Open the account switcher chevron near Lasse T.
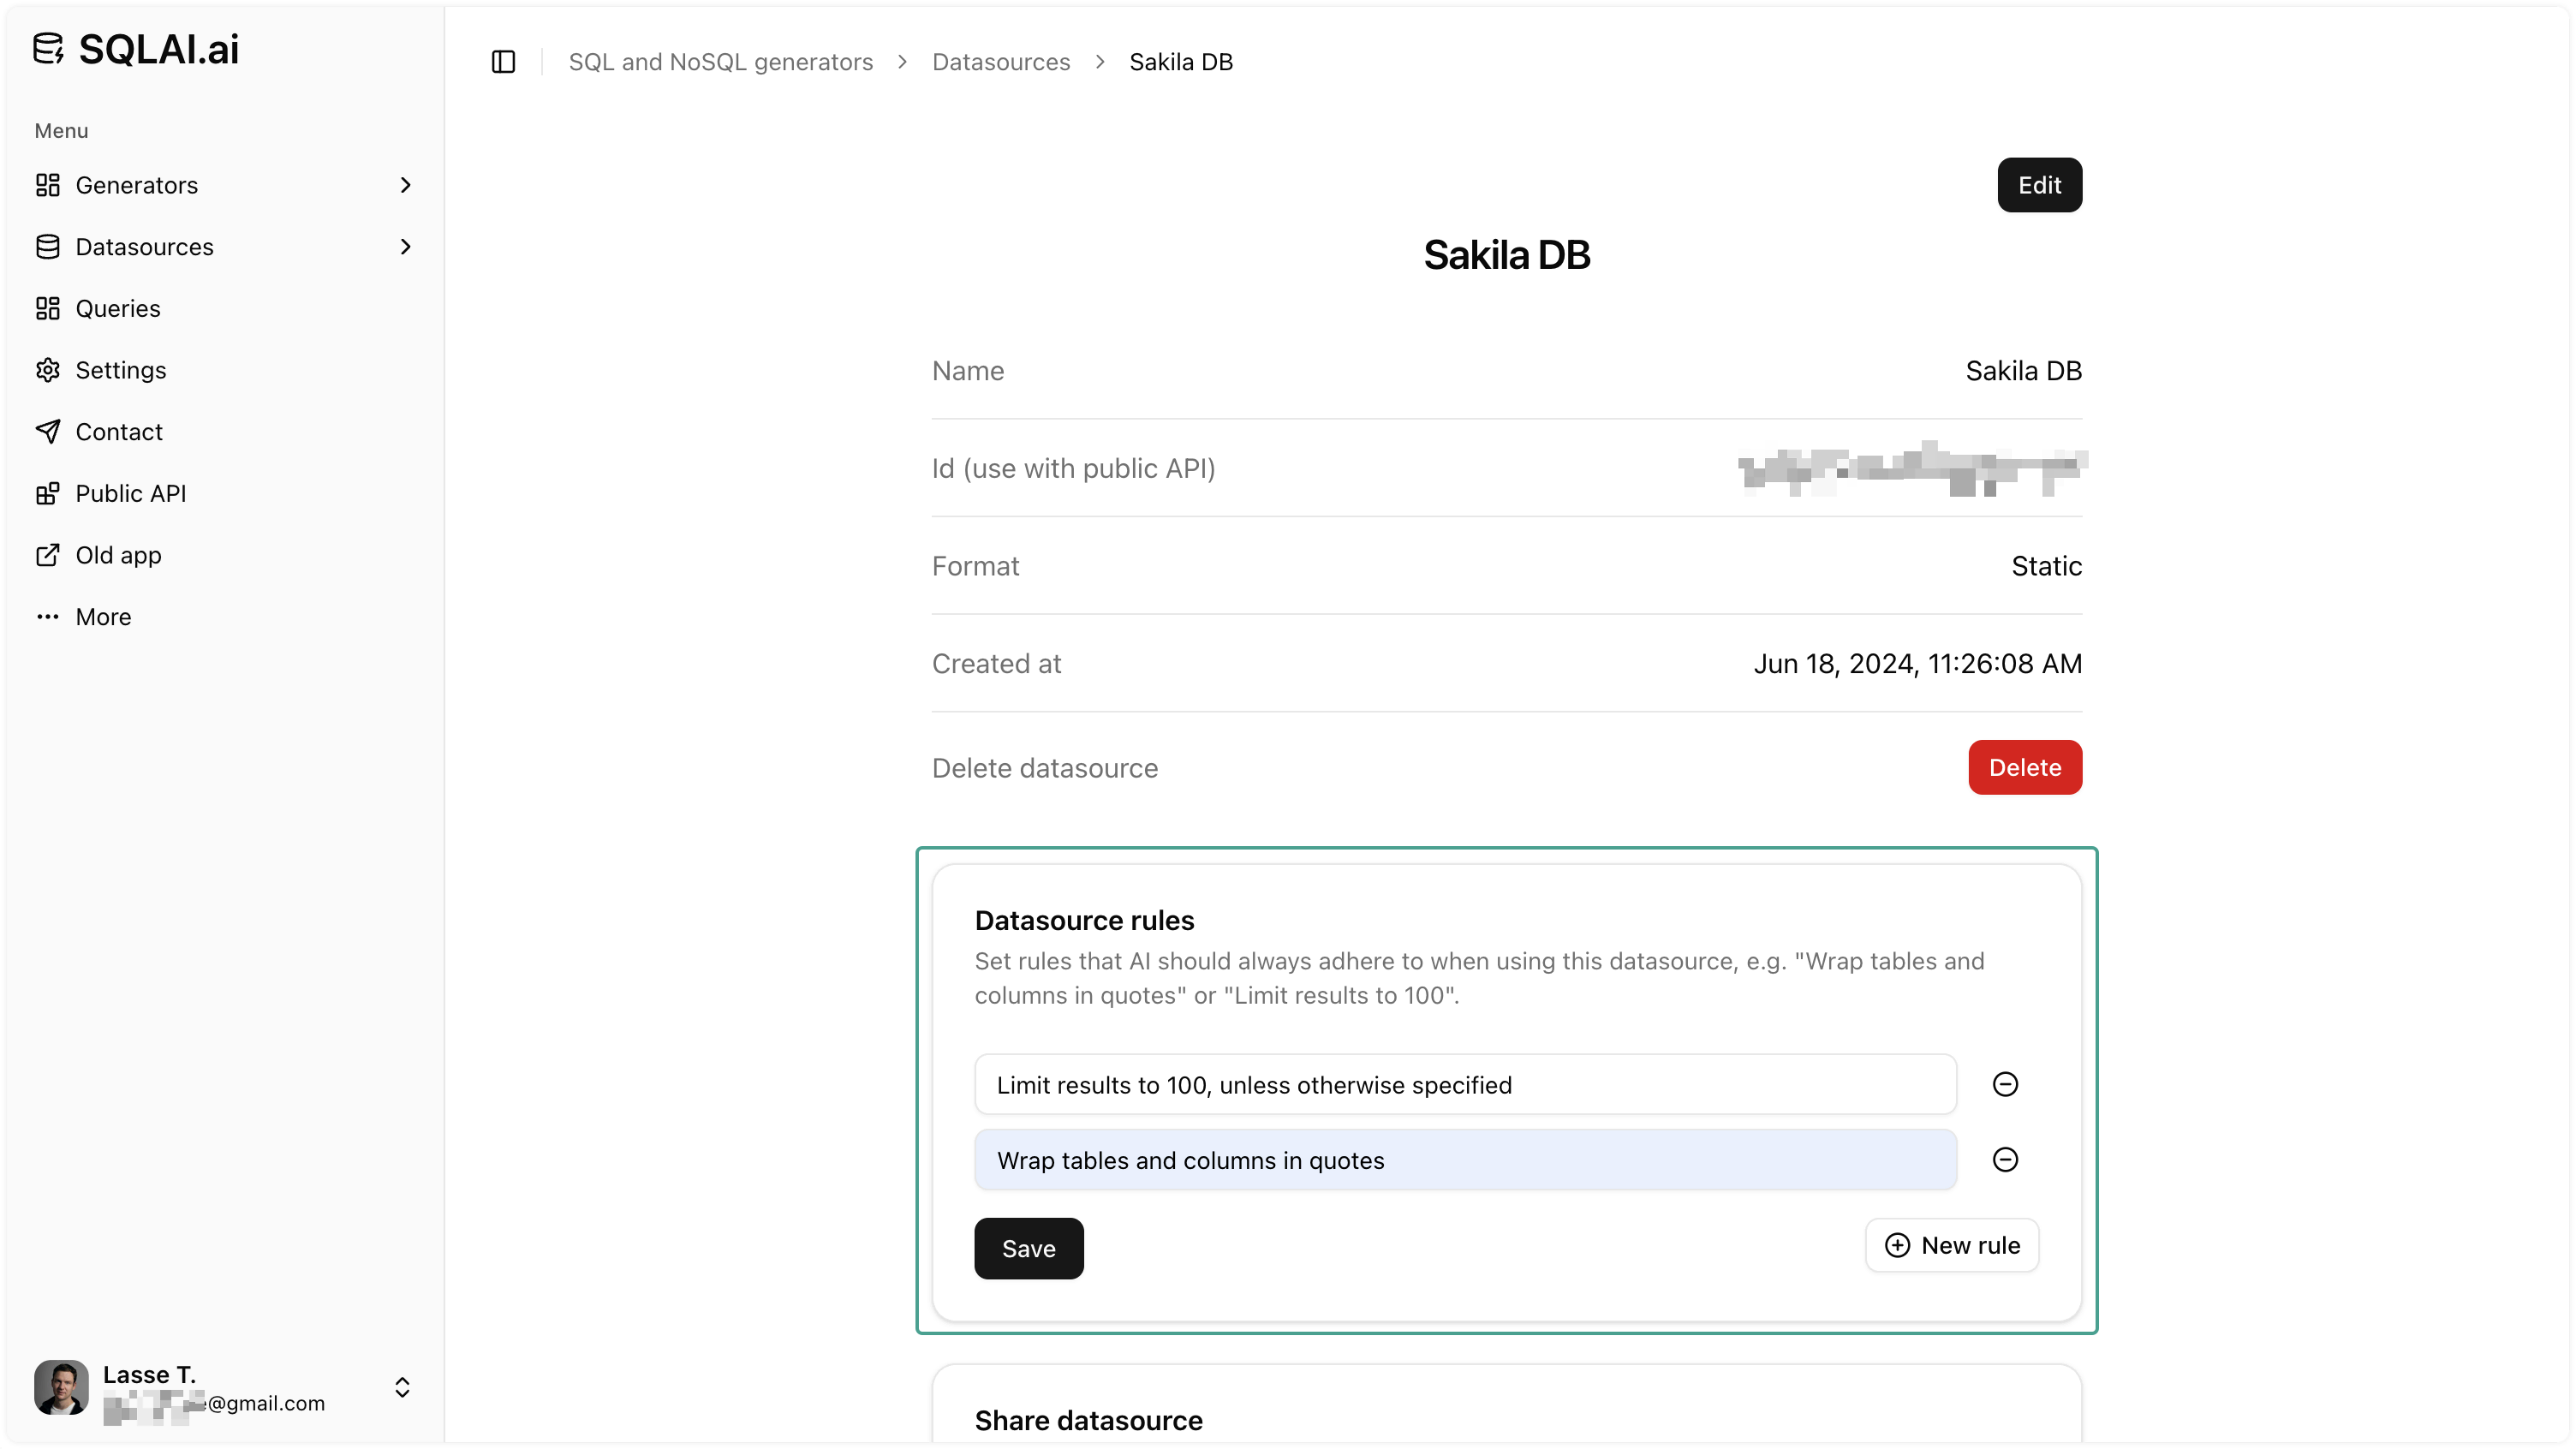This screenshot has width=2576, height=1449. click(x=403, y=1388)
